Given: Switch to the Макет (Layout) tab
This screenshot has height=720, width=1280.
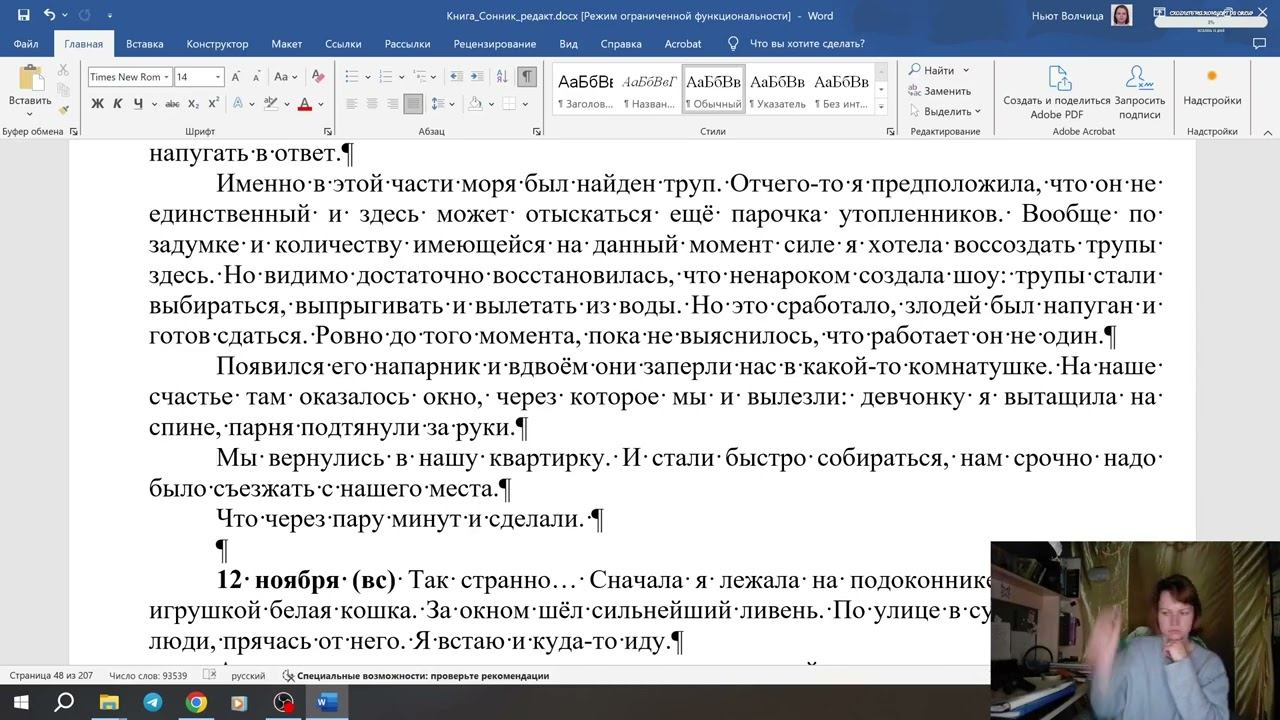Looking at the screenshot, I should (x=287, y=44).
